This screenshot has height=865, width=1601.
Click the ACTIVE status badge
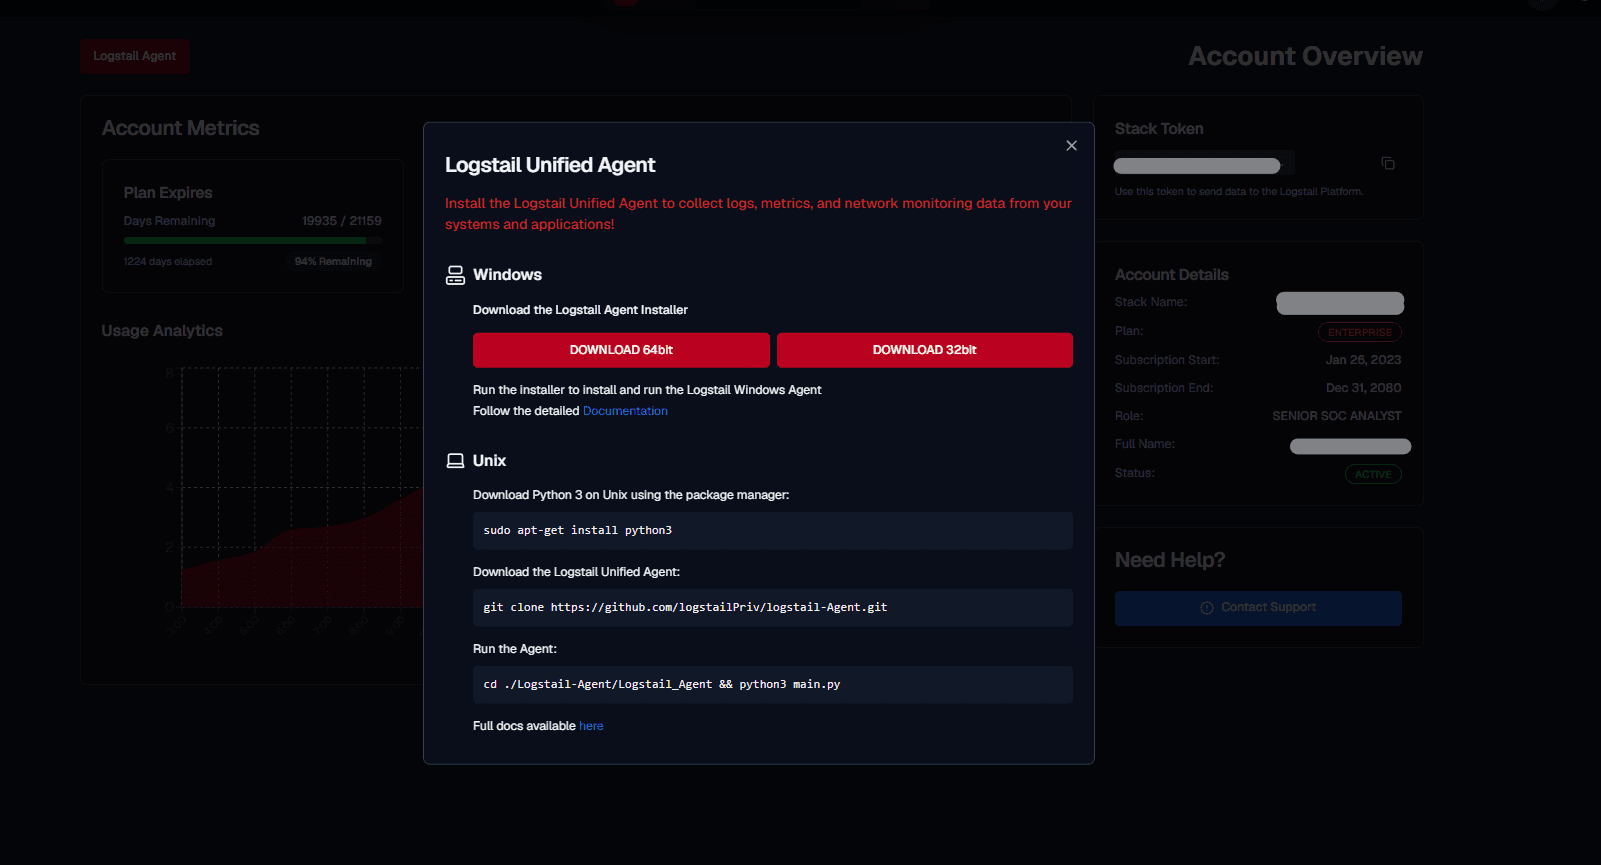coord(1373,474)
